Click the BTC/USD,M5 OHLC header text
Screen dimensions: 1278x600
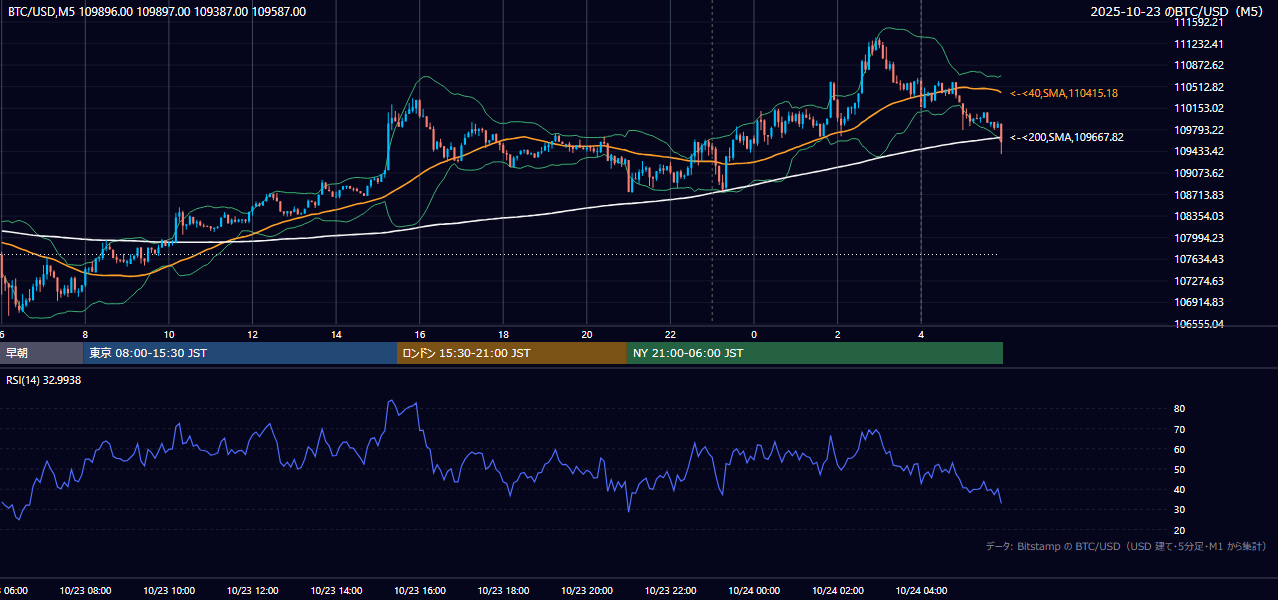point(157,12)
